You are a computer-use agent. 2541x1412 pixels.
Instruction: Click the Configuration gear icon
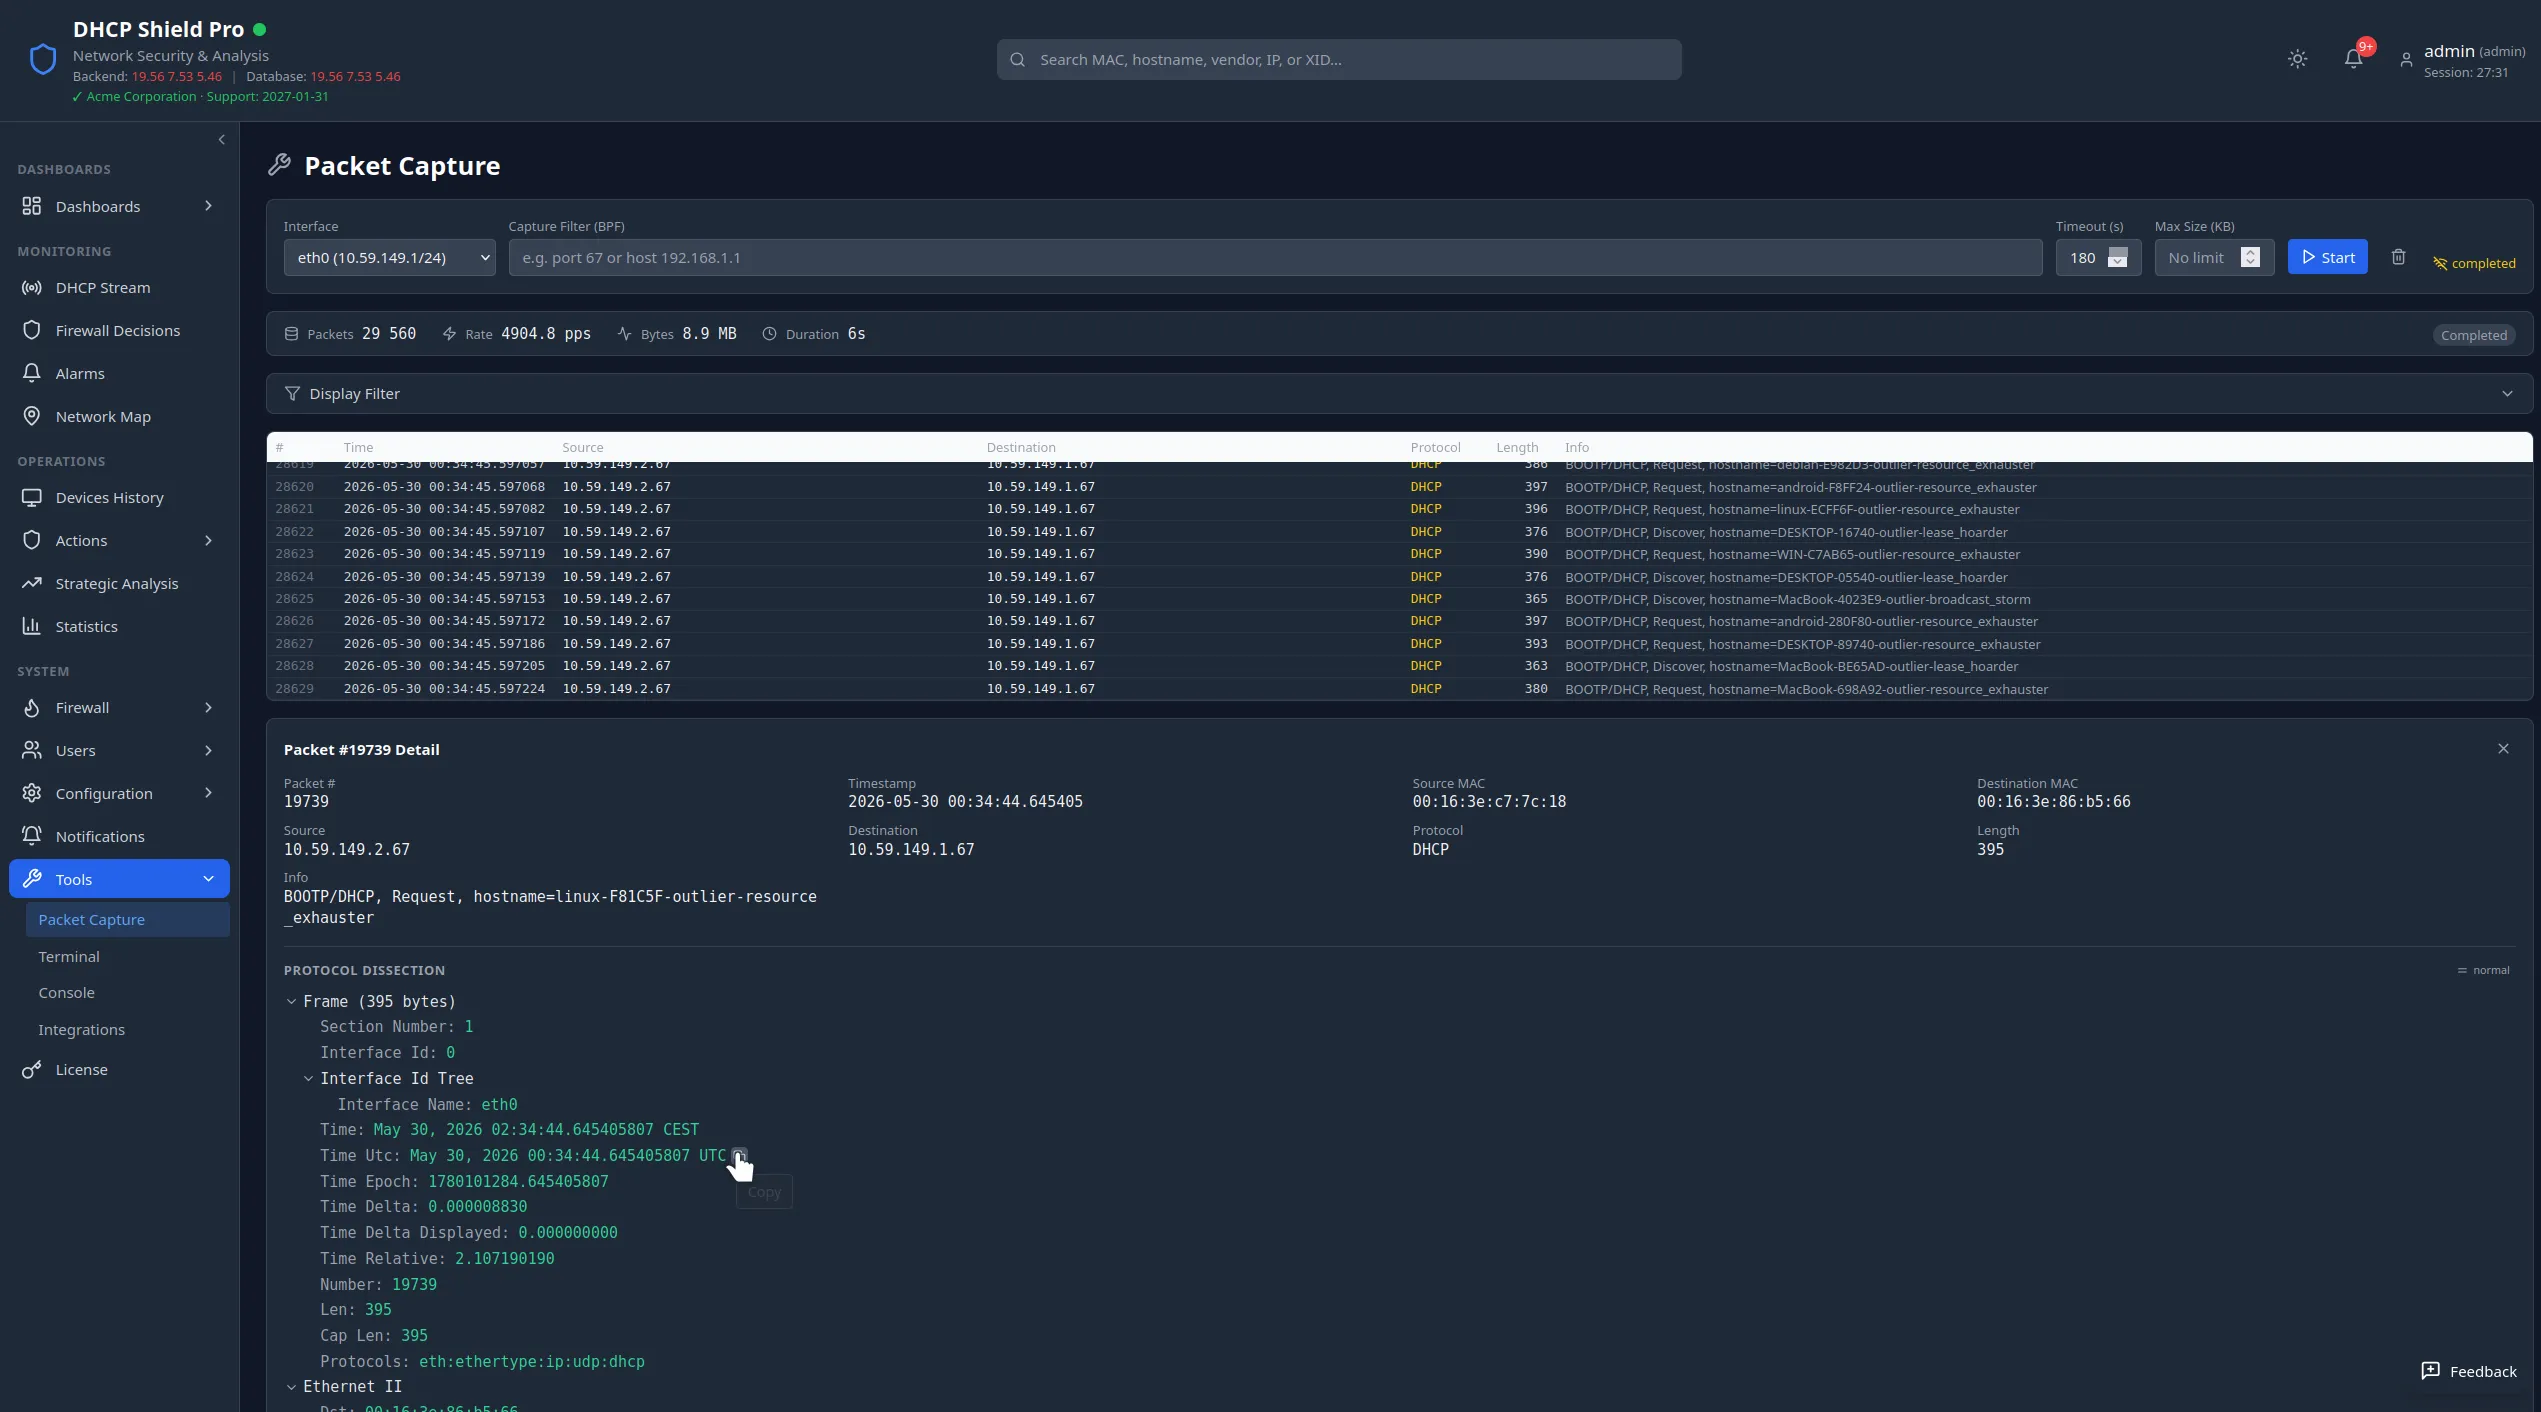pyautogui.click(x=32, y=793)
